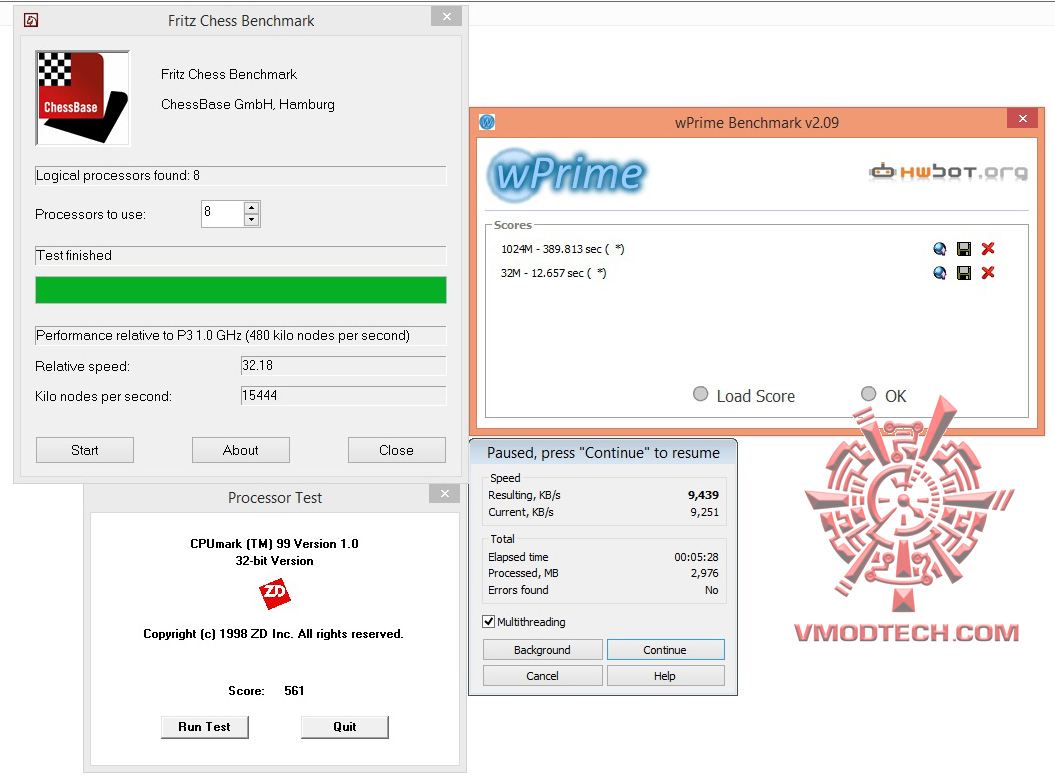
Task: Click the wPrime logo graphic
Action: (567, 175)
